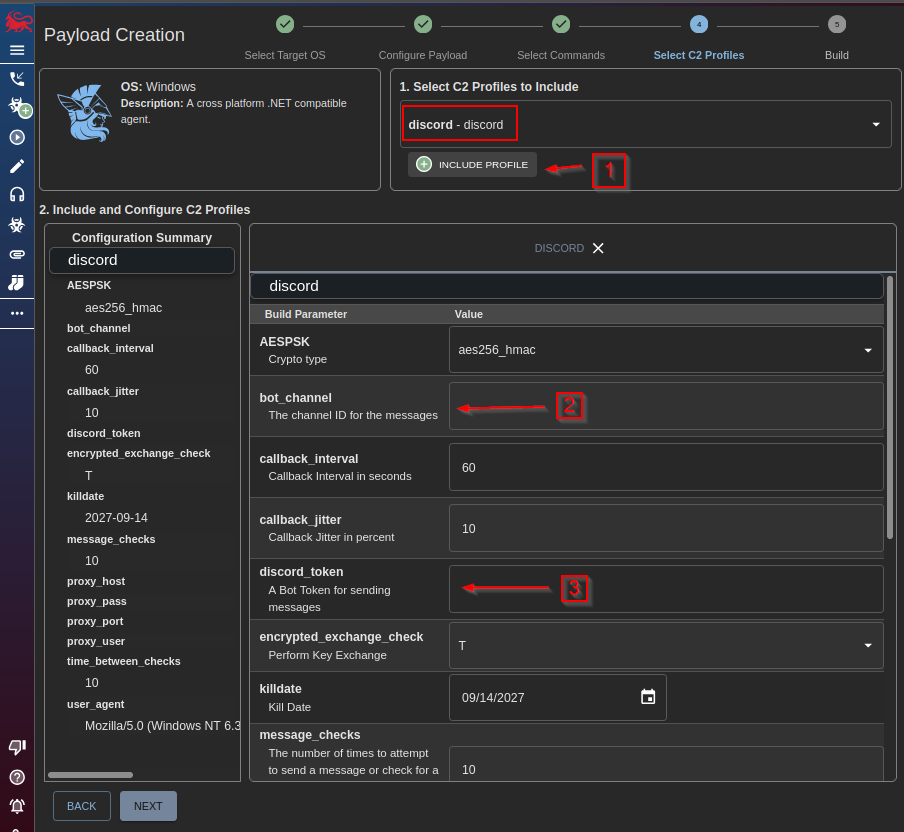Click the Select Commands step label
904x832 pixels.
click(x=561, y=55)
